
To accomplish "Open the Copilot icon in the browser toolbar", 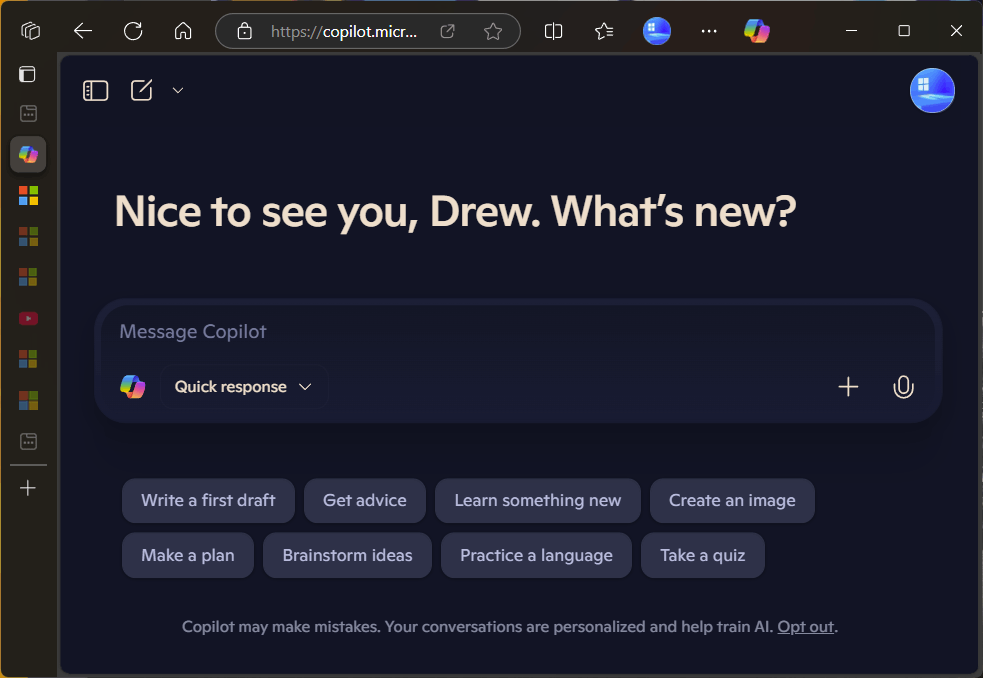I will 757,31.
